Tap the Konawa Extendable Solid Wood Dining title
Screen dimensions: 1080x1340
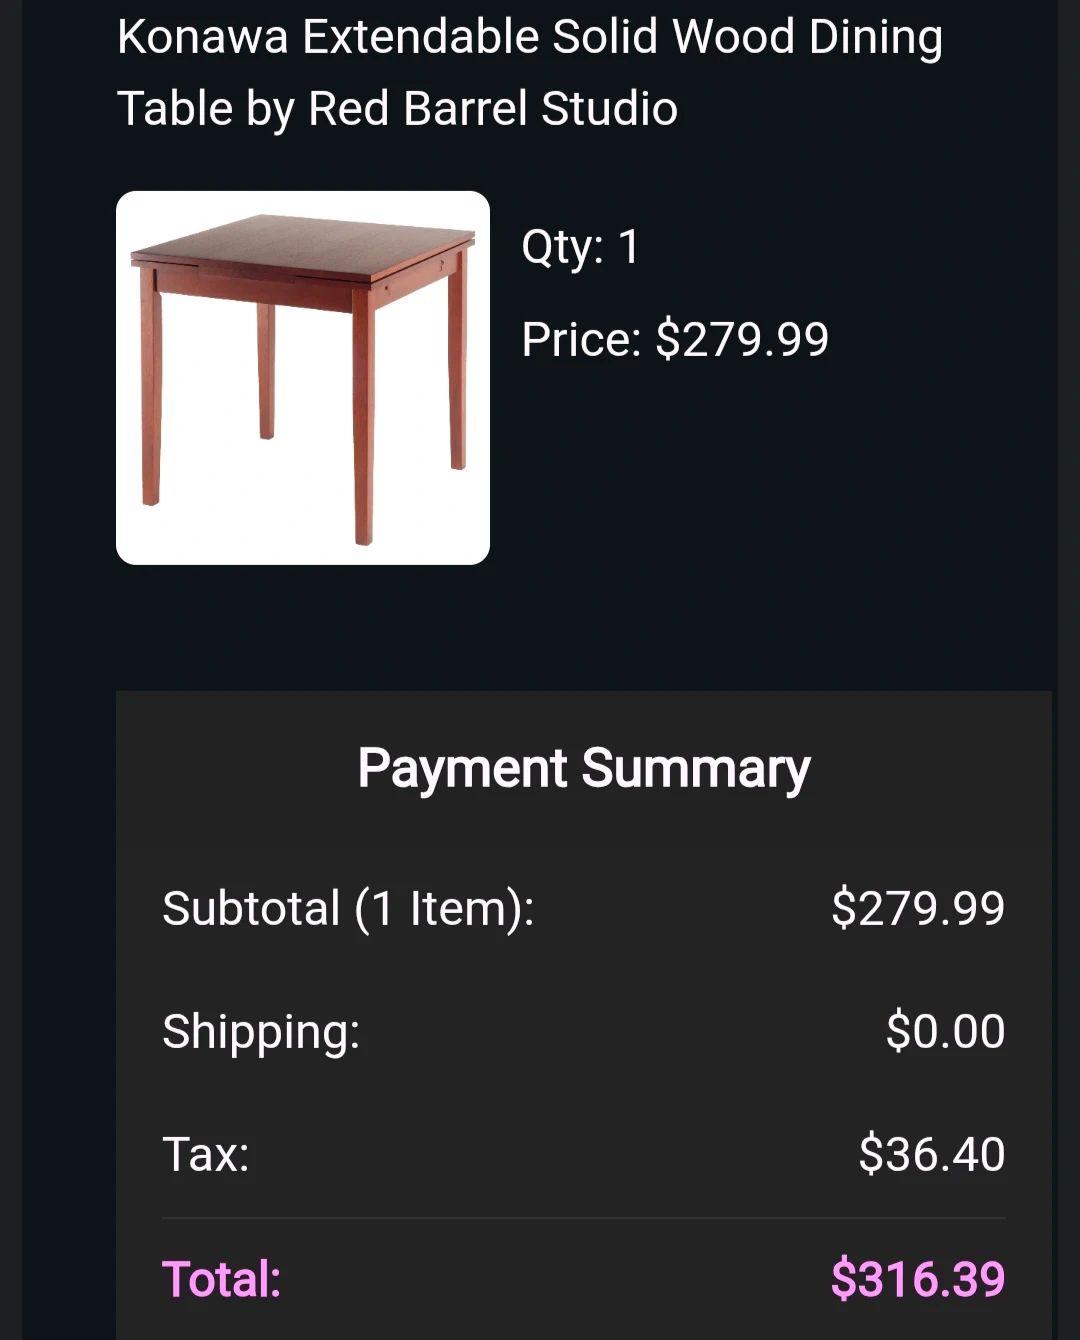click(x=528, y=38)
